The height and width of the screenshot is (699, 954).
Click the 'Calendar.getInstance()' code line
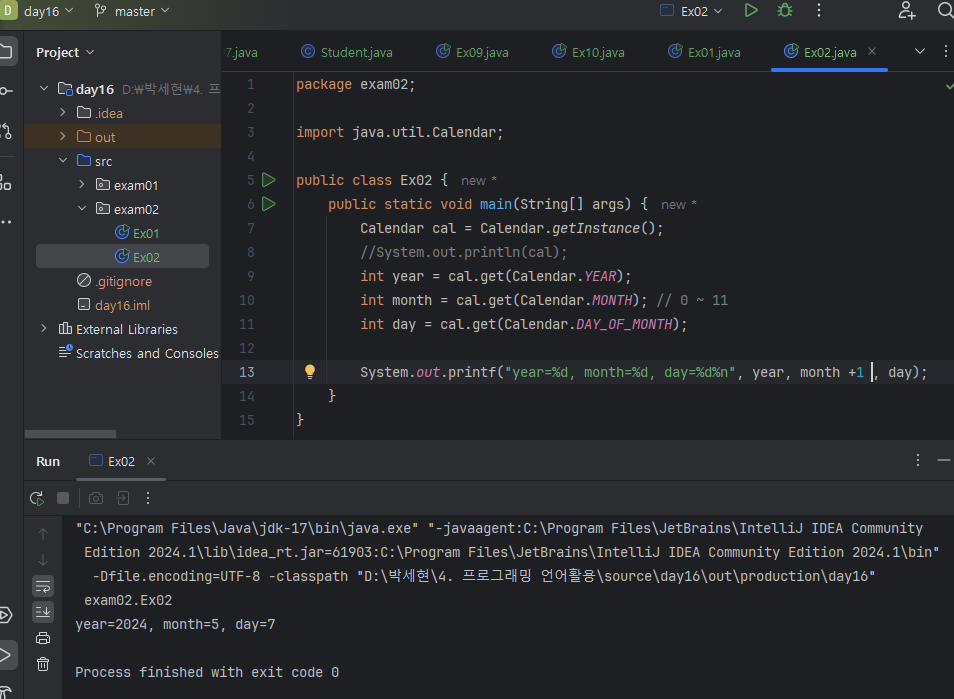tap(511, 228)
